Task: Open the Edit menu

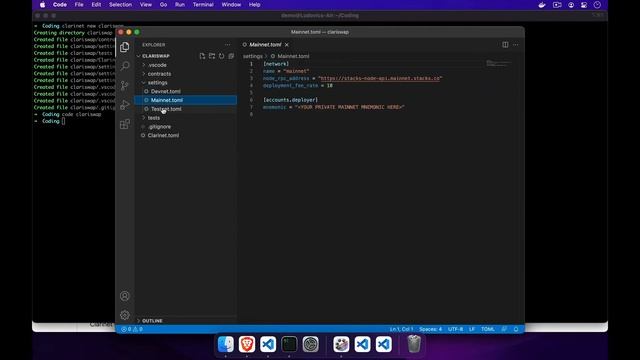Action: (x=96, y=5)
